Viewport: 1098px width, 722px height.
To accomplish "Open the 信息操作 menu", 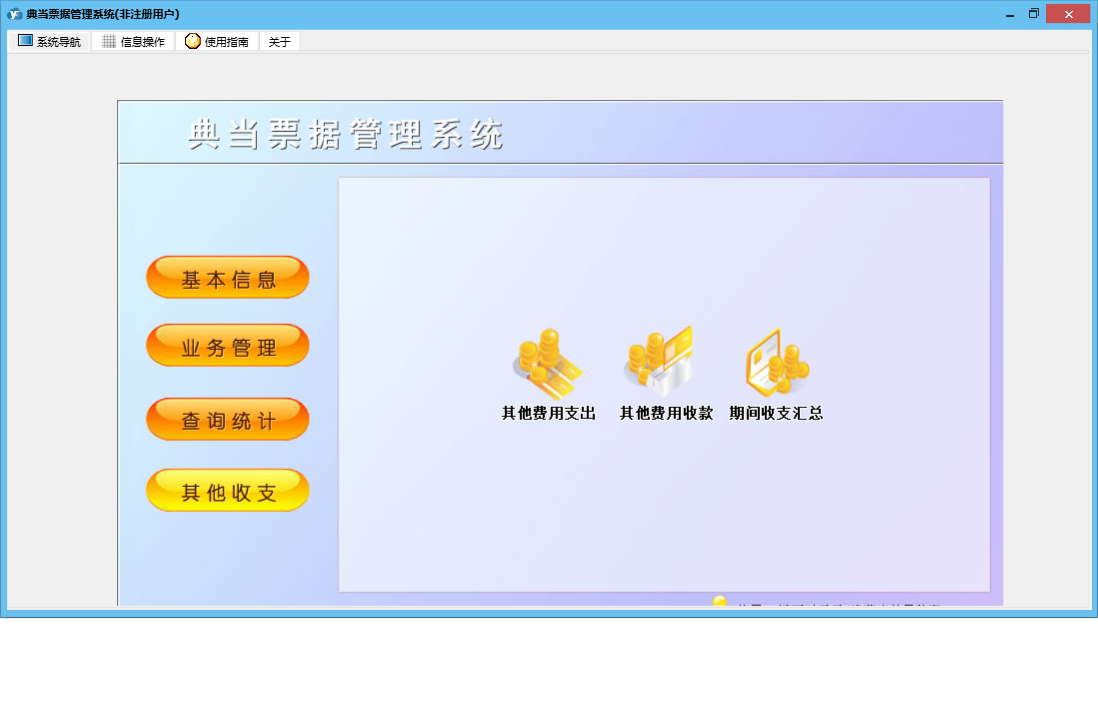I will pyautogui.click(x=133, y=41).
